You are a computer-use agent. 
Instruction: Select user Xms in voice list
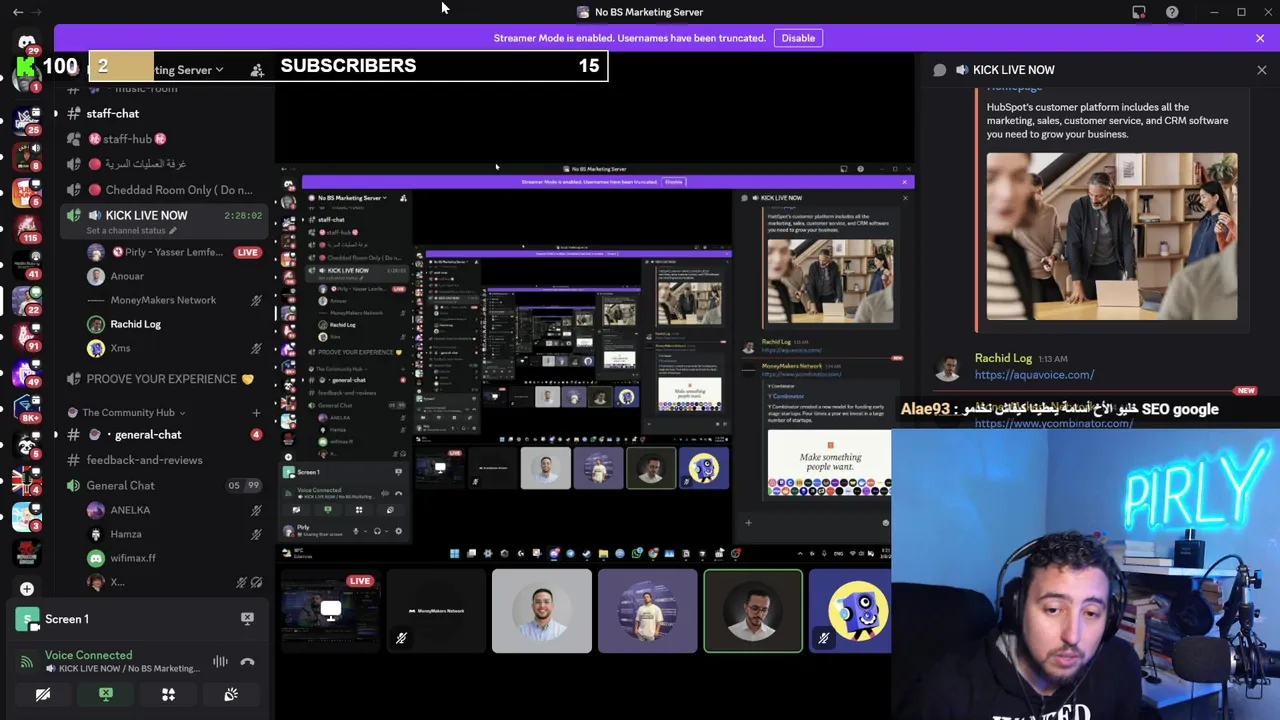[175, 348]
